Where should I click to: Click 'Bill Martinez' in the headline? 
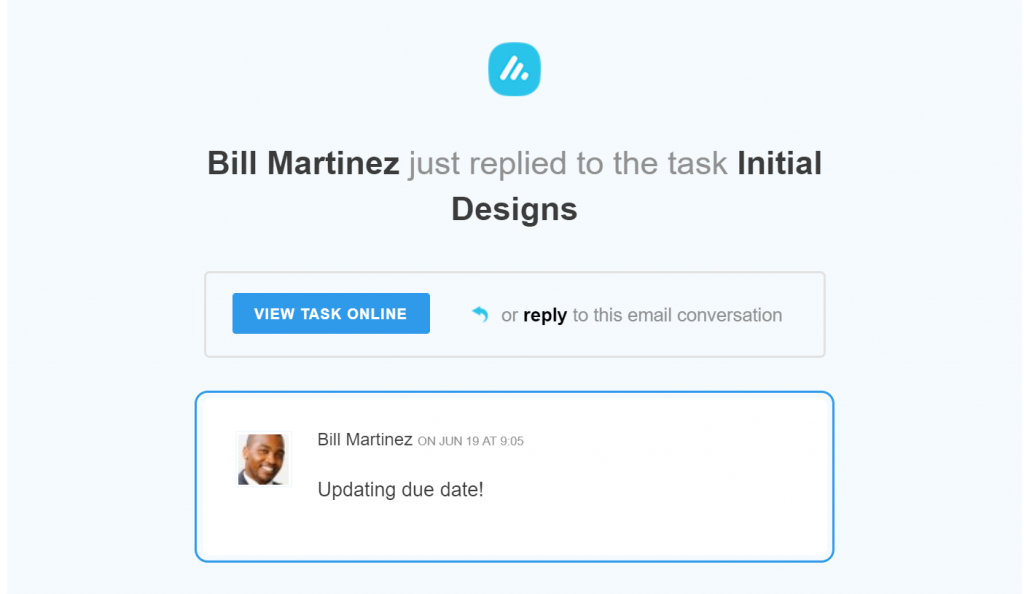(303, 163)
